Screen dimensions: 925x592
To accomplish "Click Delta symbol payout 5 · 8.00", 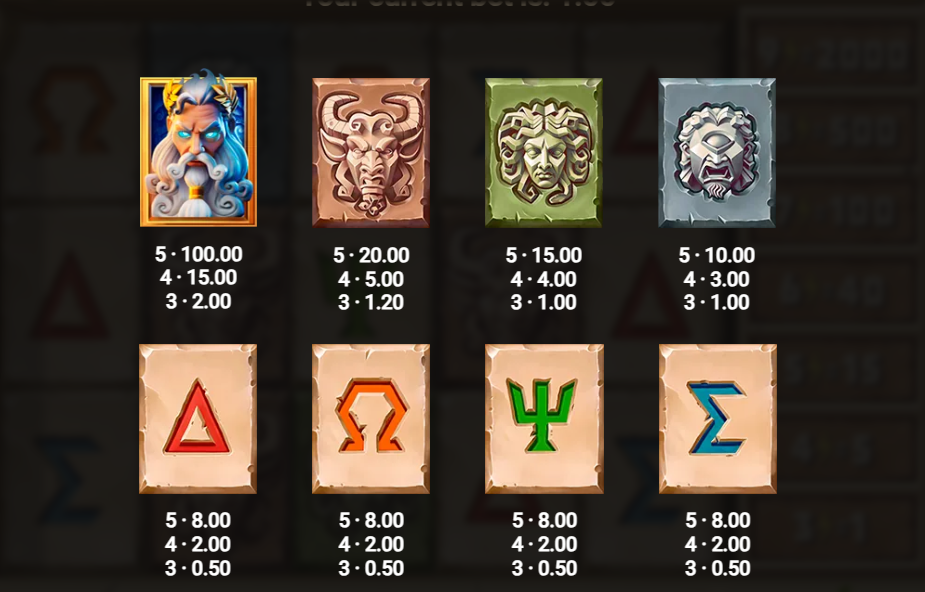I will tap(198, 520).
